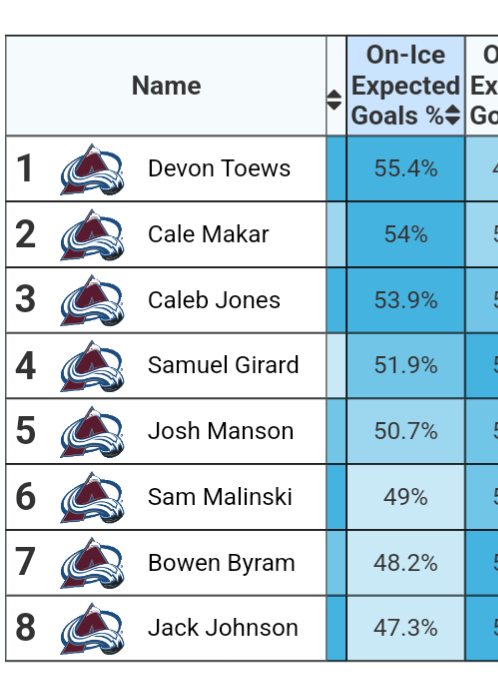The image size is (498, 691).
Task: Click the 49% cell for Sam Malinski
Action: click(405, 497)
